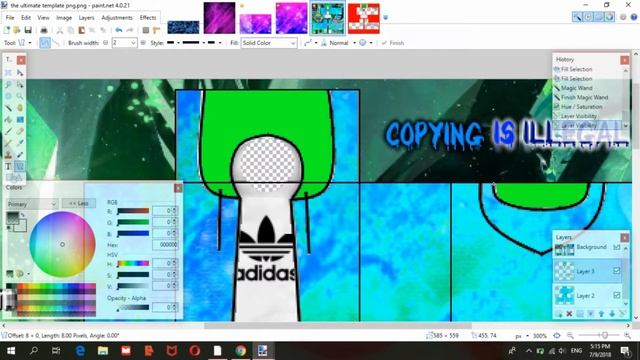
Task: Click the Print icon in the toolbar
Action: point(44,30)
